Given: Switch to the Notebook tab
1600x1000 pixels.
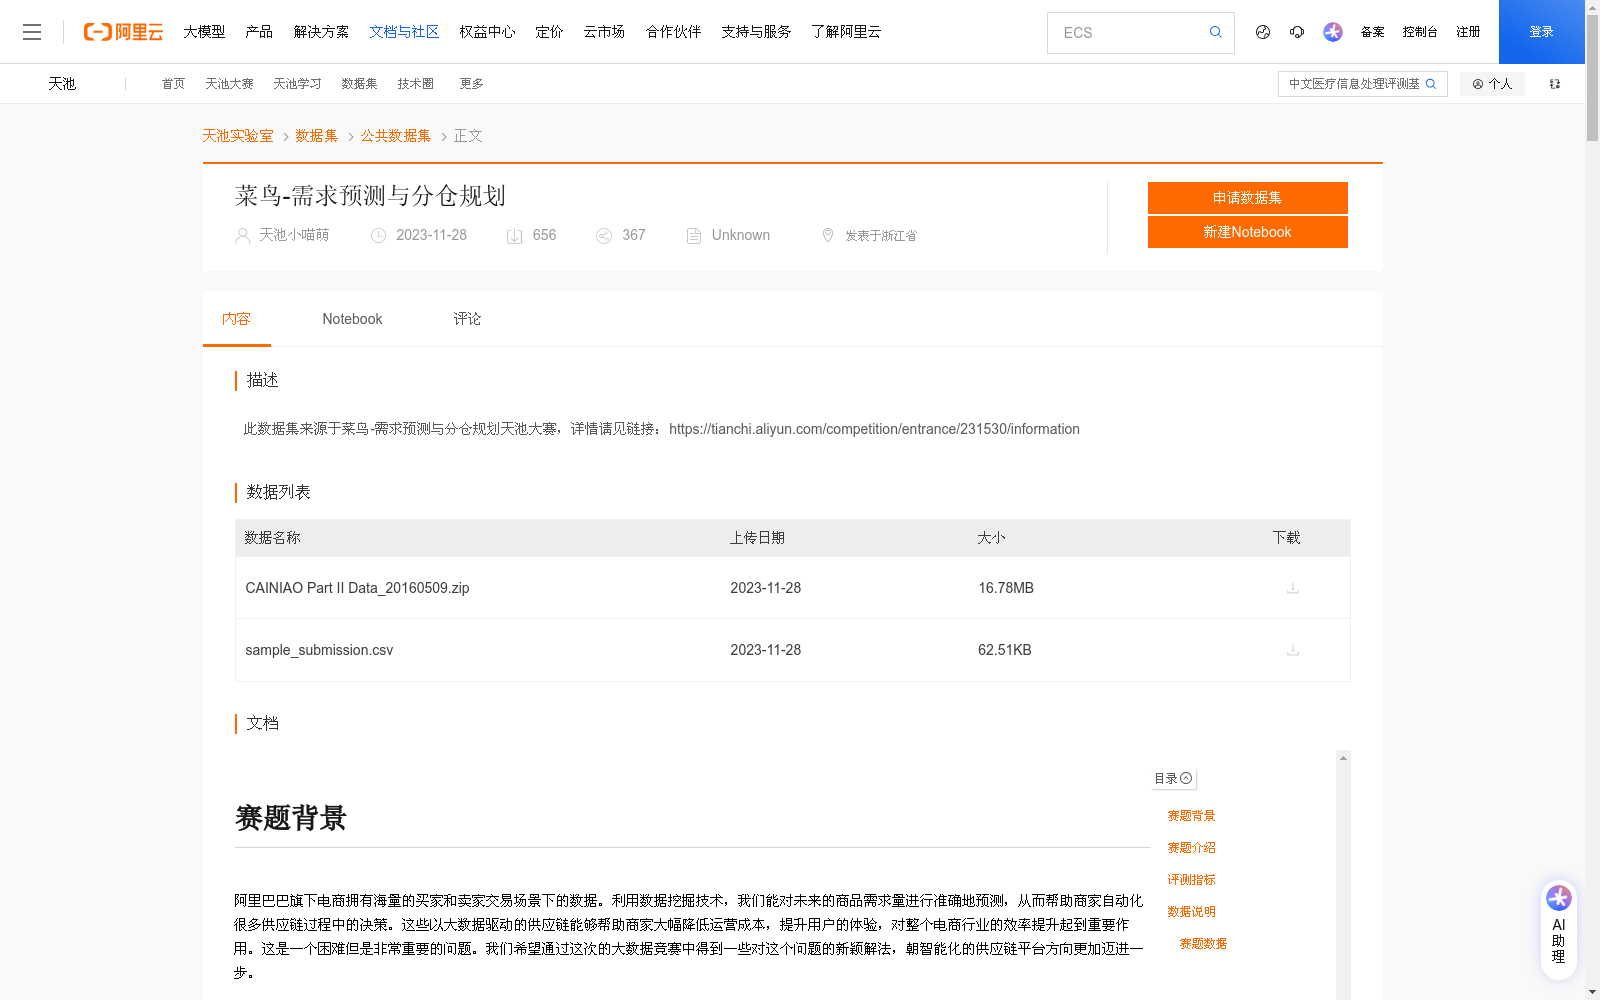Looking at the screenshot, I should tap(352, 318).
